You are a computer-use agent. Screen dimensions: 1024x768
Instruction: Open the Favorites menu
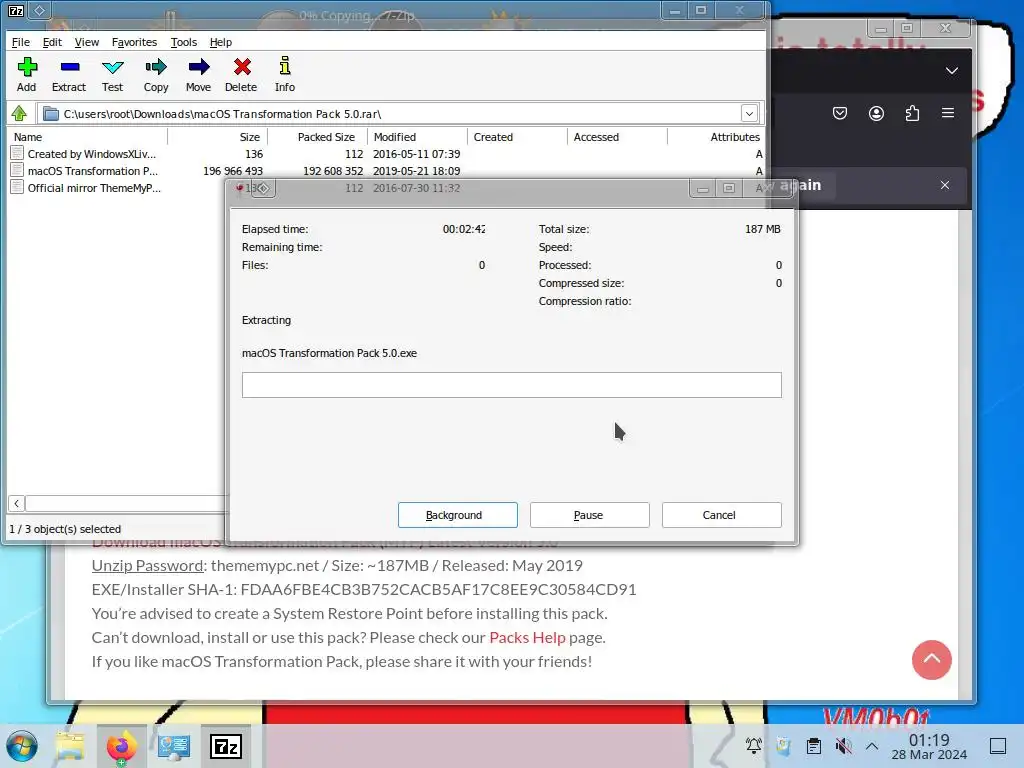pyautogui.click(x=135, y=42)
